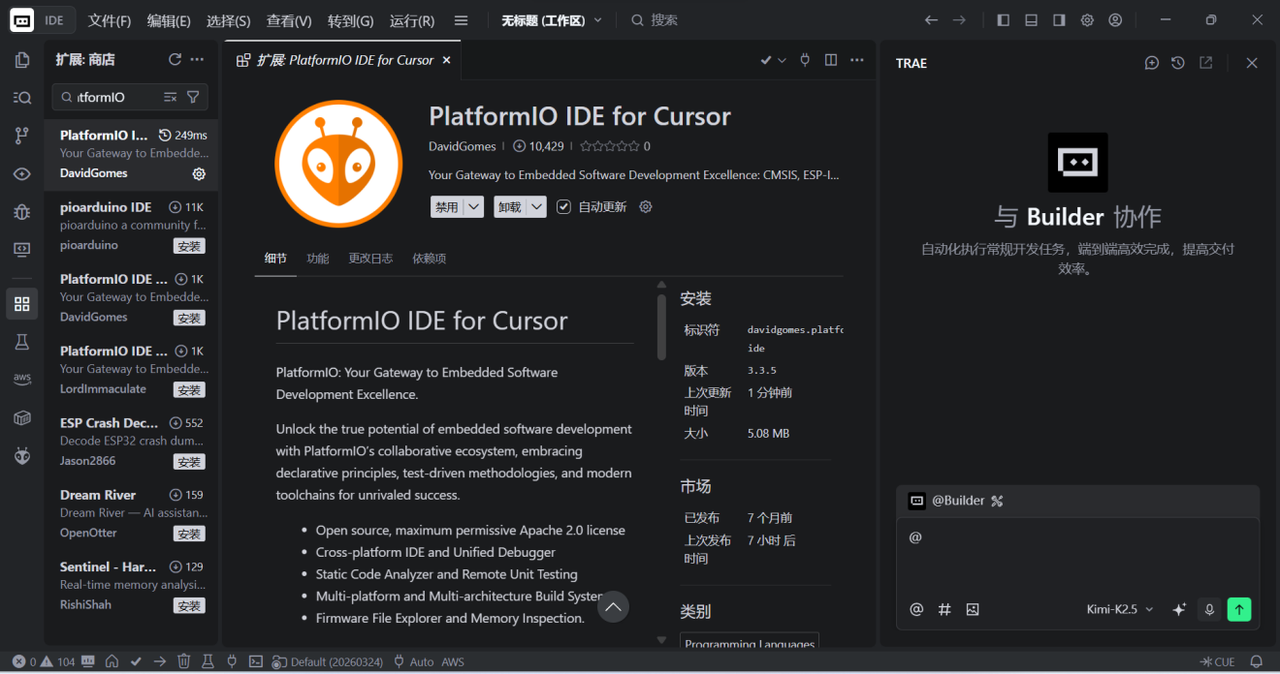
Task: Open account profile icon in title bar
Action: pyautogui.click(x=1115, y=20)
